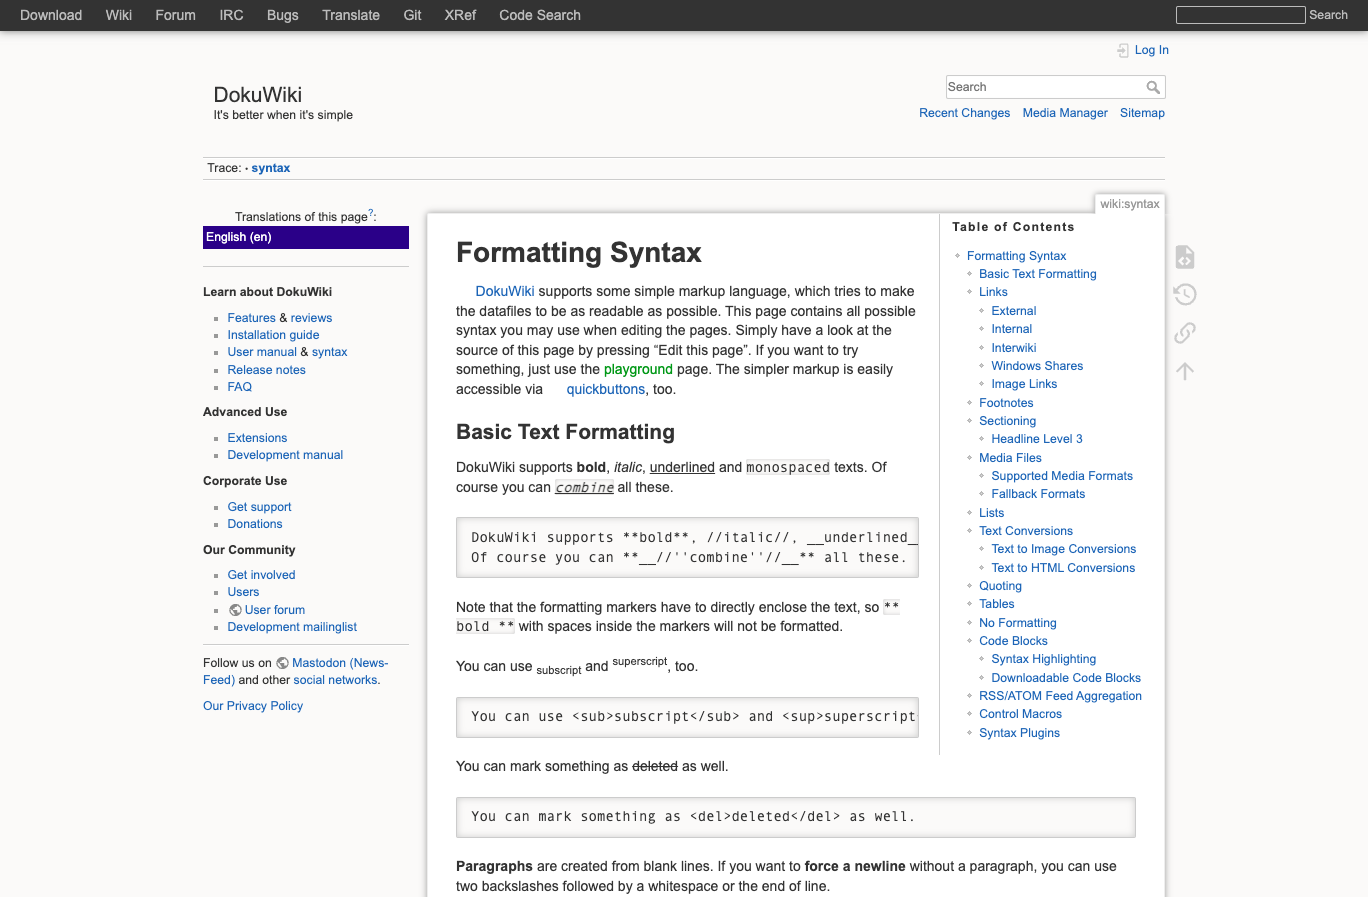
Task: Jump to Interwiki in Table of Contents
Action: [1014, 348]
